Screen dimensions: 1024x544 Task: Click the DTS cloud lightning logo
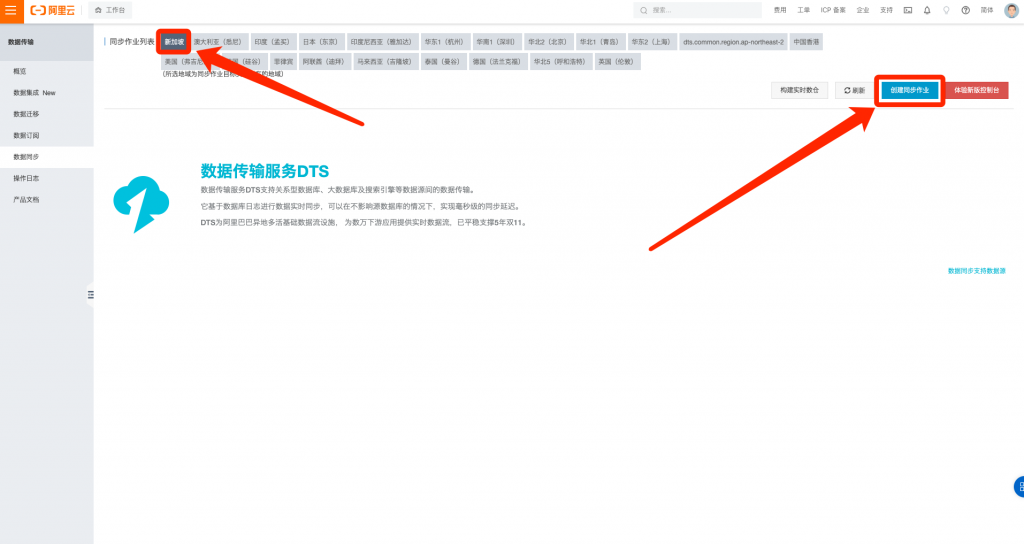coord(141,204)
